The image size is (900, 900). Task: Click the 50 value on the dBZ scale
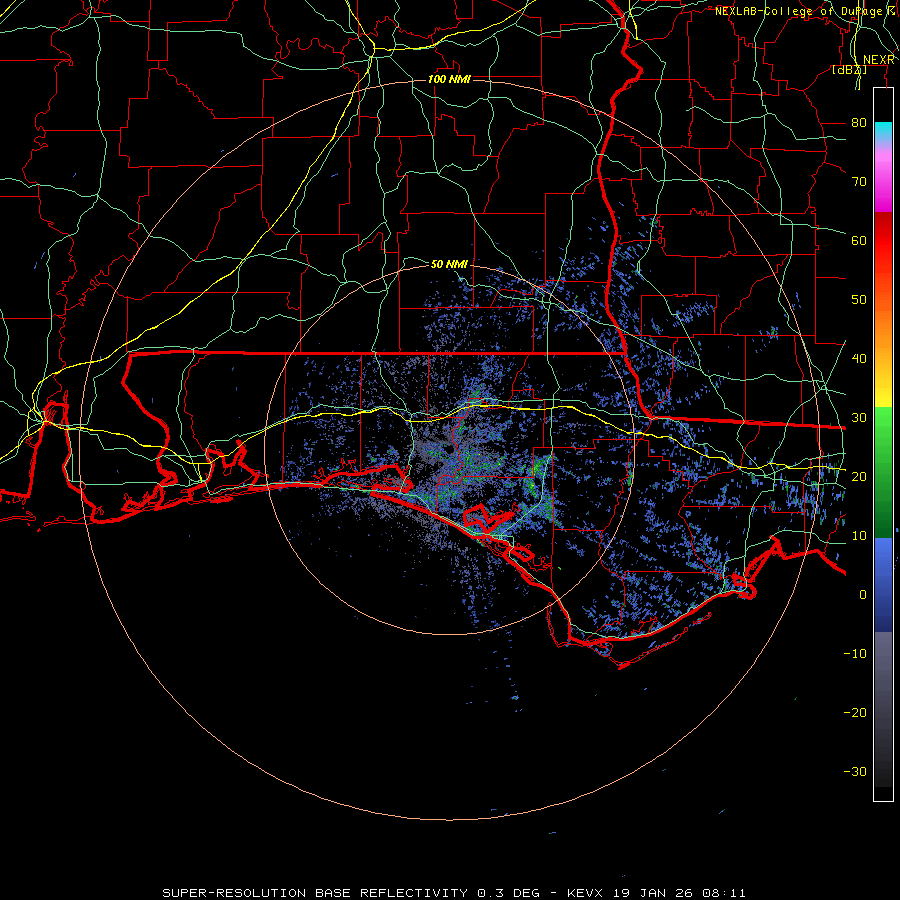(859, 300)
